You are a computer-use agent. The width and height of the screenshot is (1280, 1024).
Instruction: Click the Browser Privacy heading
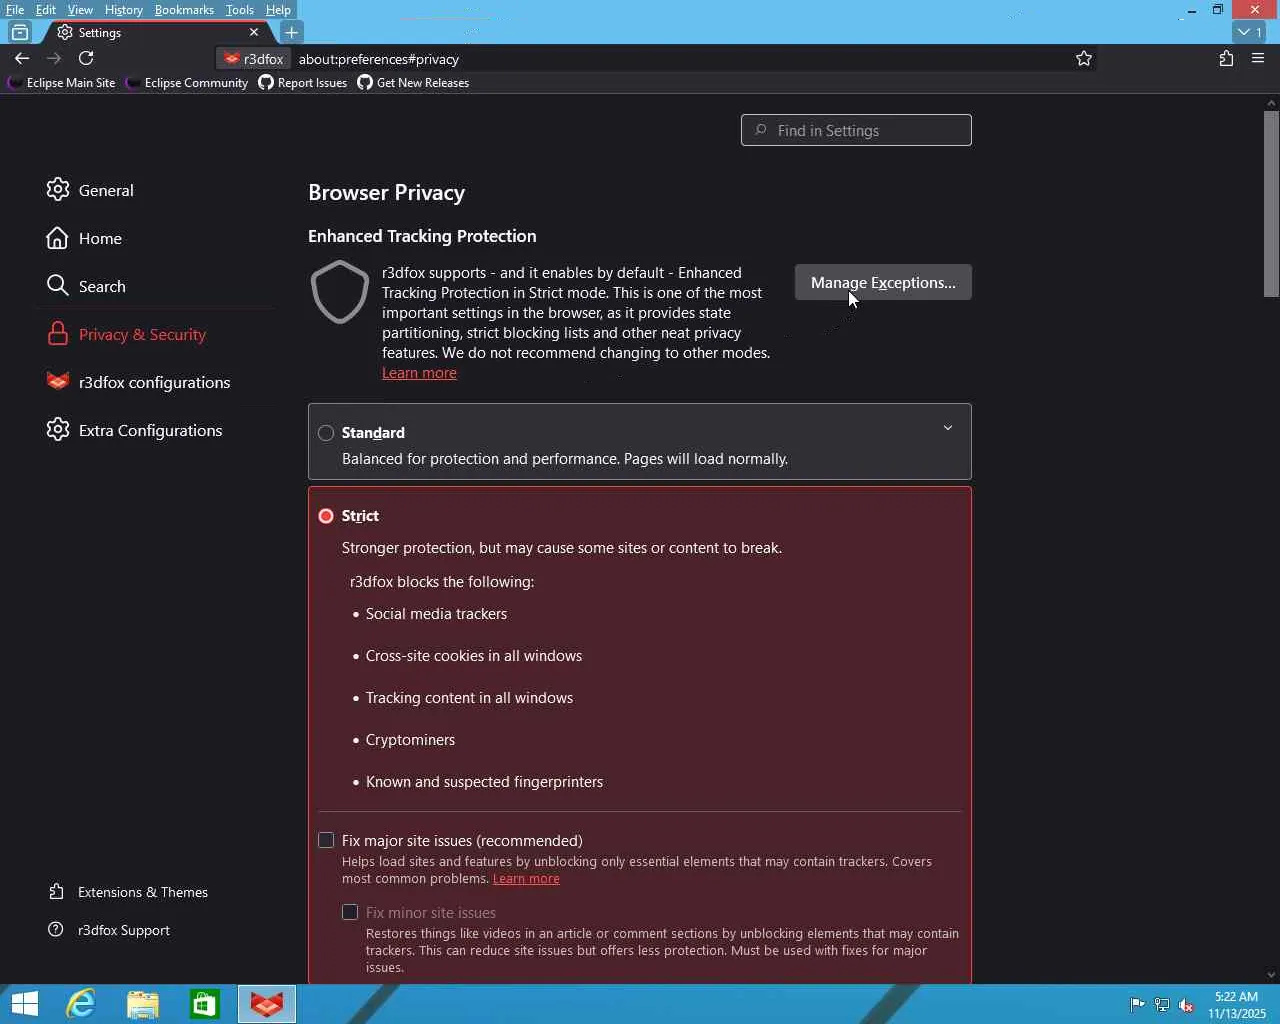pos(386,192)
